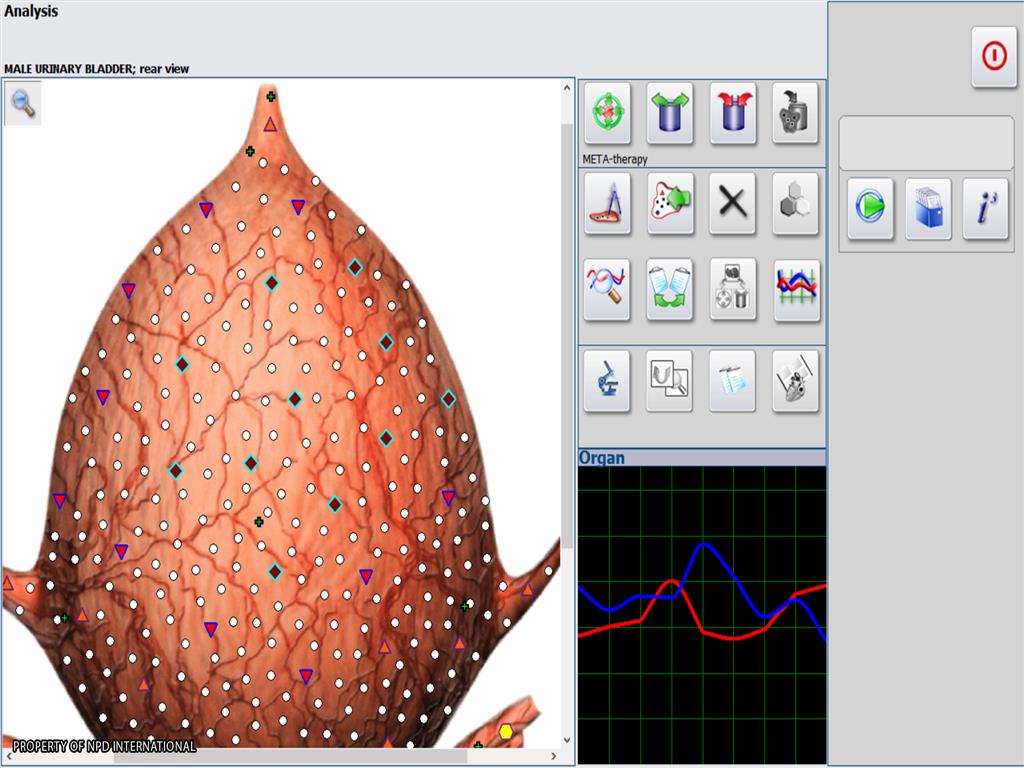Click the dotted shape with green arrow
The width and height of the screenshot is (1024, 768).
click(x=670, y=203)
